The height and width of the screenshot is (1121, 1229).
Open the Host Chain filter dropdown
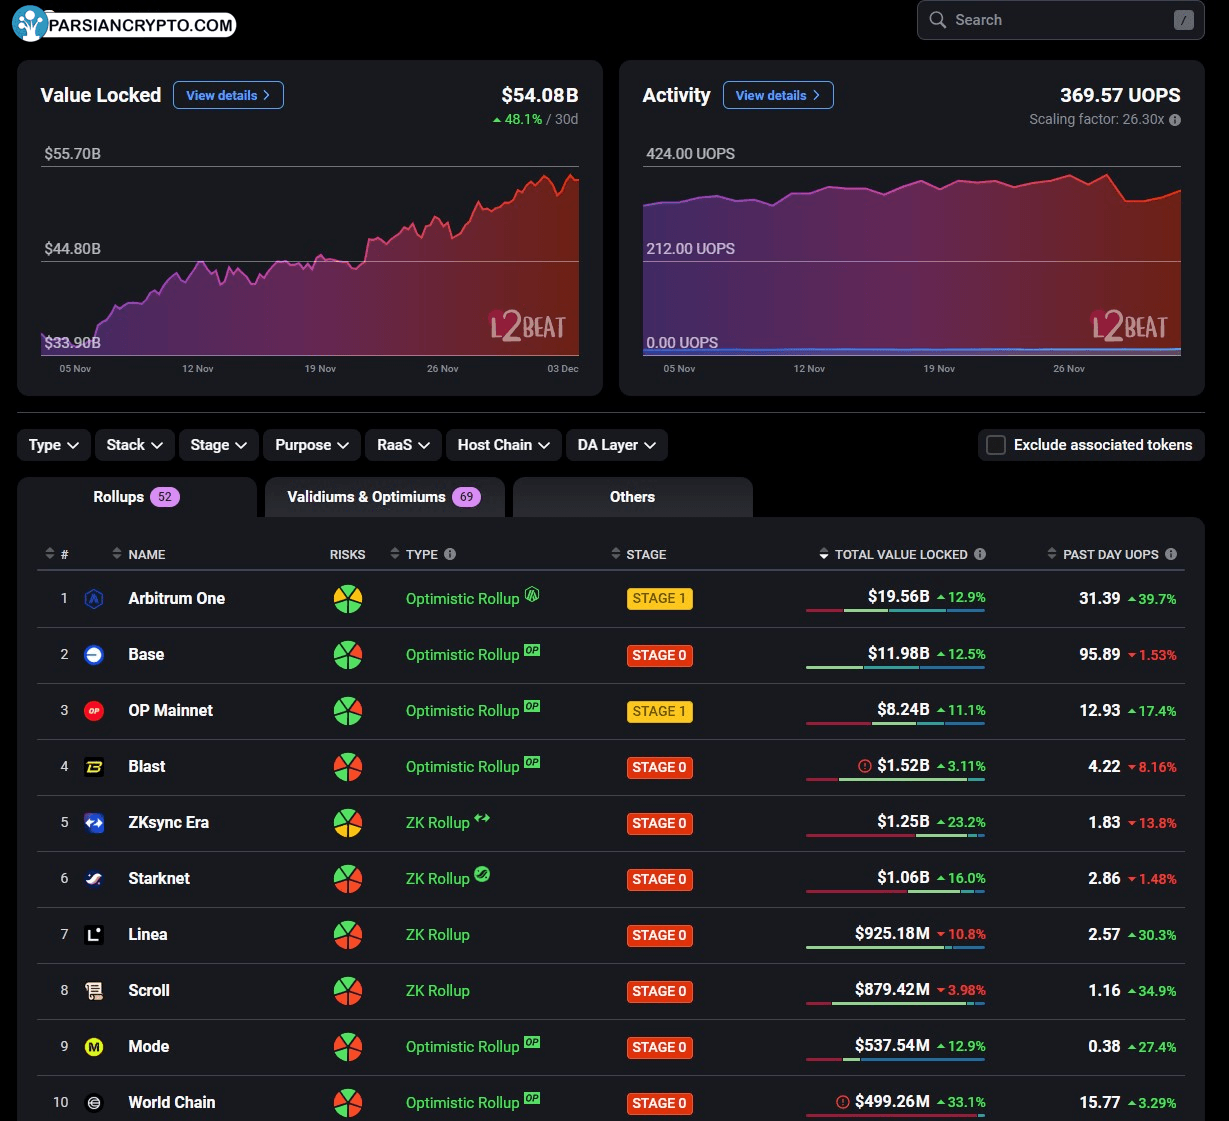504,445
